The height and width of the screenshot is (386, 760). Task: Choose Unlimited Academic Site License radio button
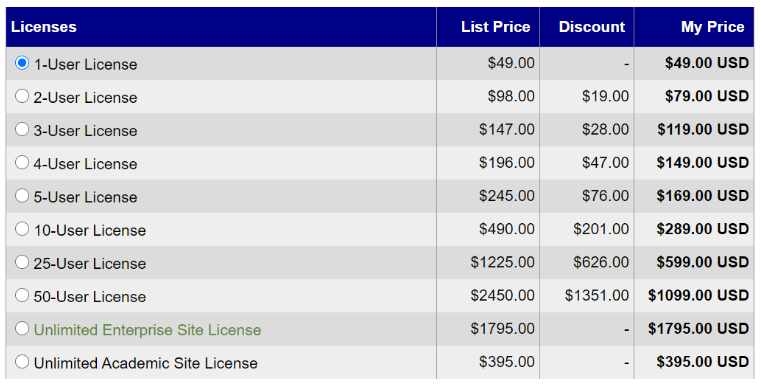(x=22, y=361)
